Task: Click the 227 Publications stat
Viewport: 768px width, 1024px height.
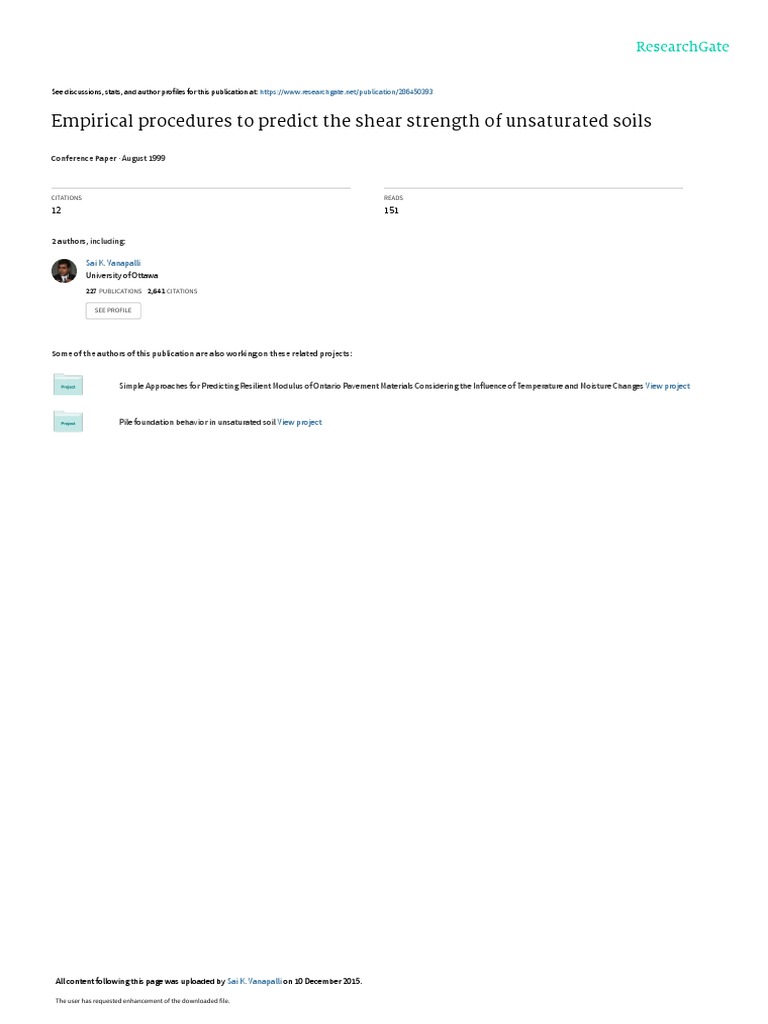Action: click(x=114, y=291)
